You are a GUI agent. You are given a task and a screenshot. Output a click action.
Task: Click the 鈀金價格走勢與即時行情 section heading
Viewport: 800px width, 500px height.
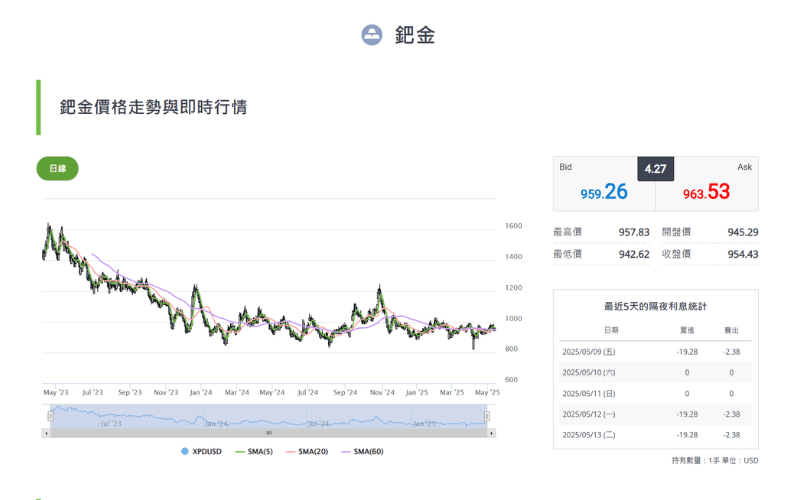coord(154,107)
